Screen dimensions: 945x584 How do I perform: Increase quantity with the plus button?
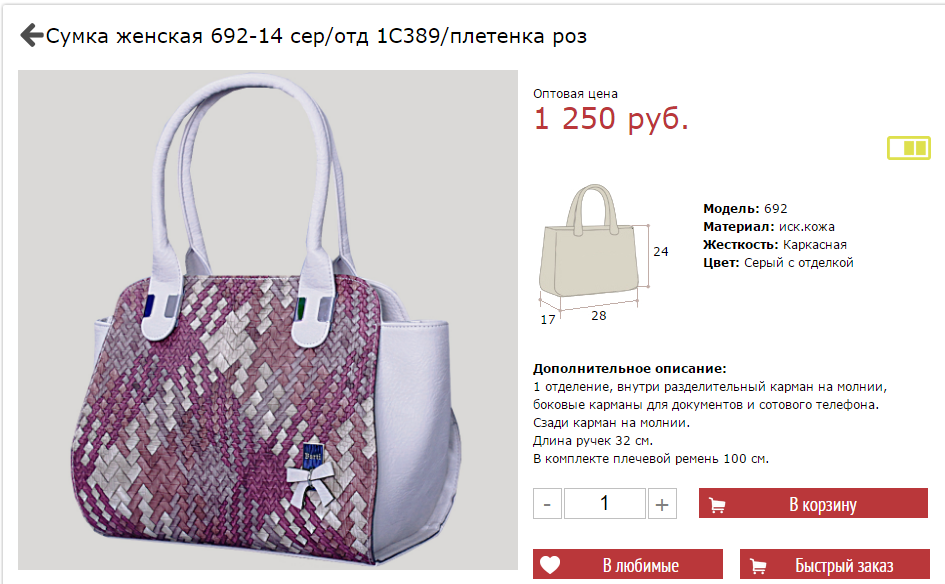pyautogui.click(x=662, y=504)
